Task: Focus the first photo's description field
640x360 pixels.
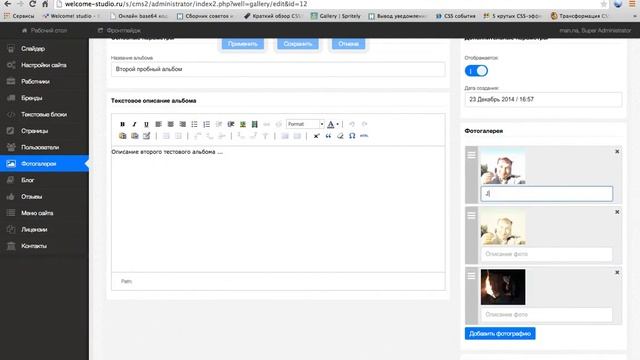Action: [547, 194]
